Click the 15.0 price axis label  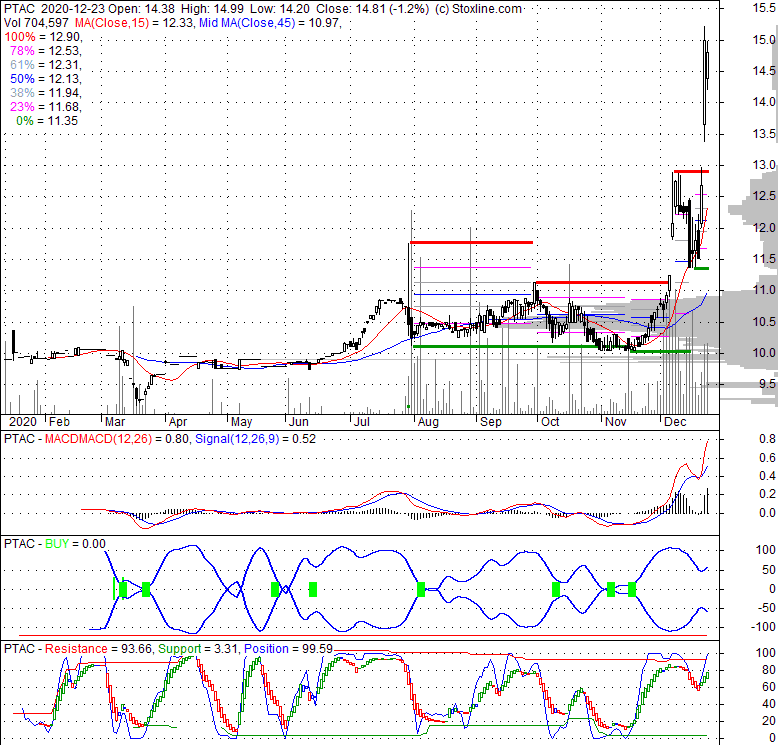pos(764,40)
